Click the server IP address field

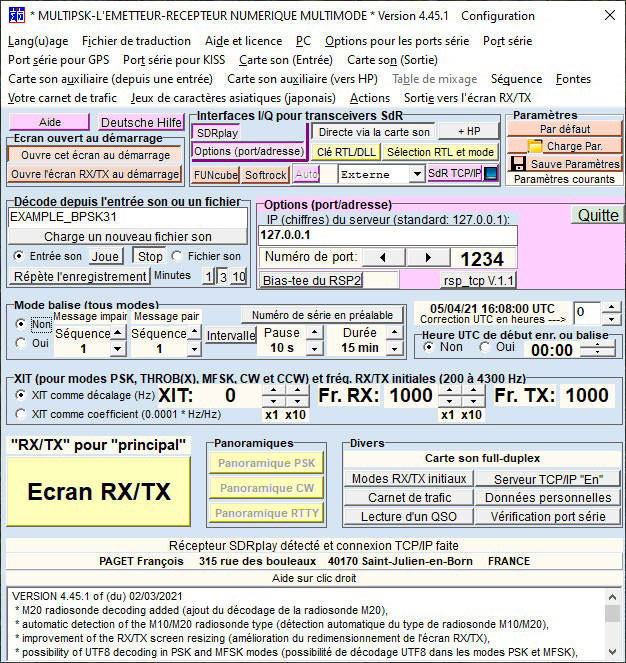click(387, 235)
